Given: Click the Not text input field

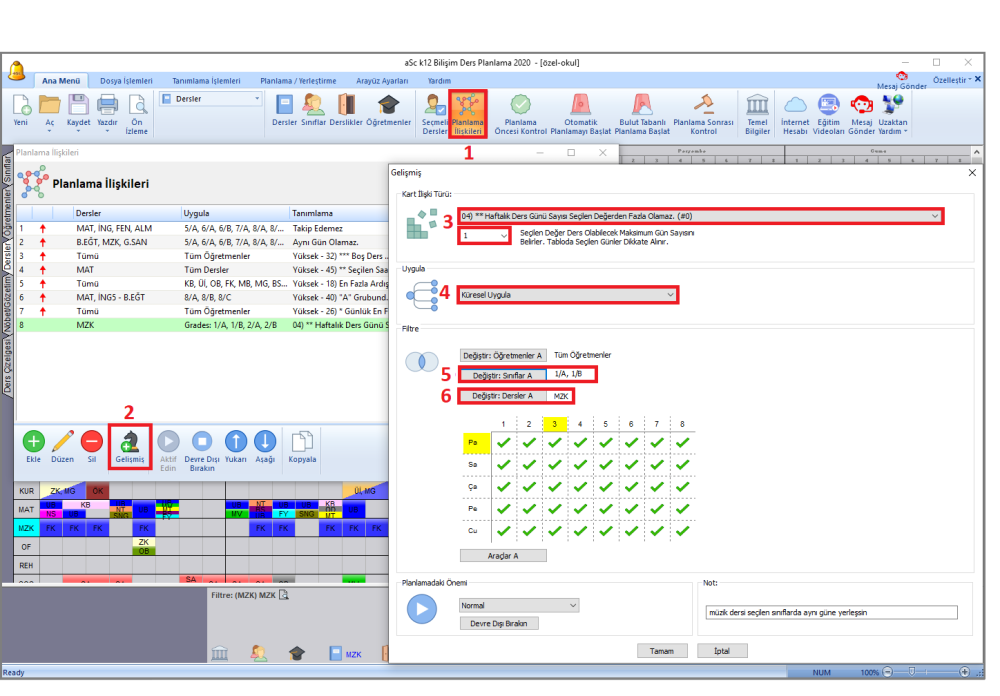Looking at the screenshot, I should (831, 612).
